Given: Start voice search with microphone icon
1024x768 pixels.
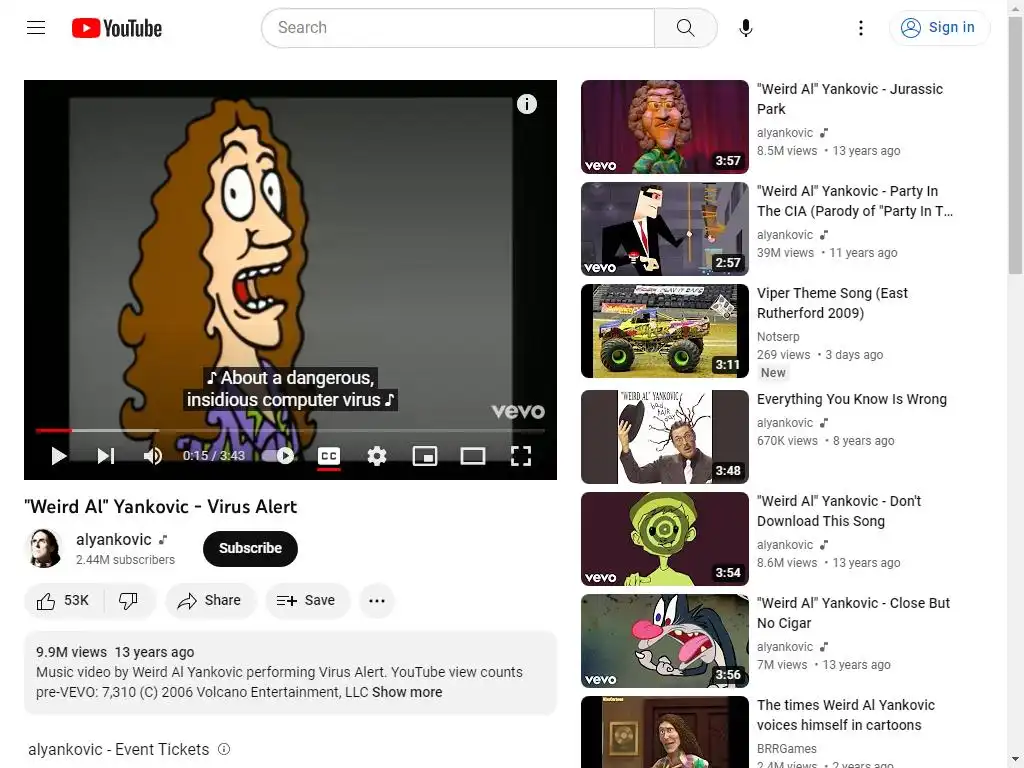Looking at the screenshot, I should point(746,27).
